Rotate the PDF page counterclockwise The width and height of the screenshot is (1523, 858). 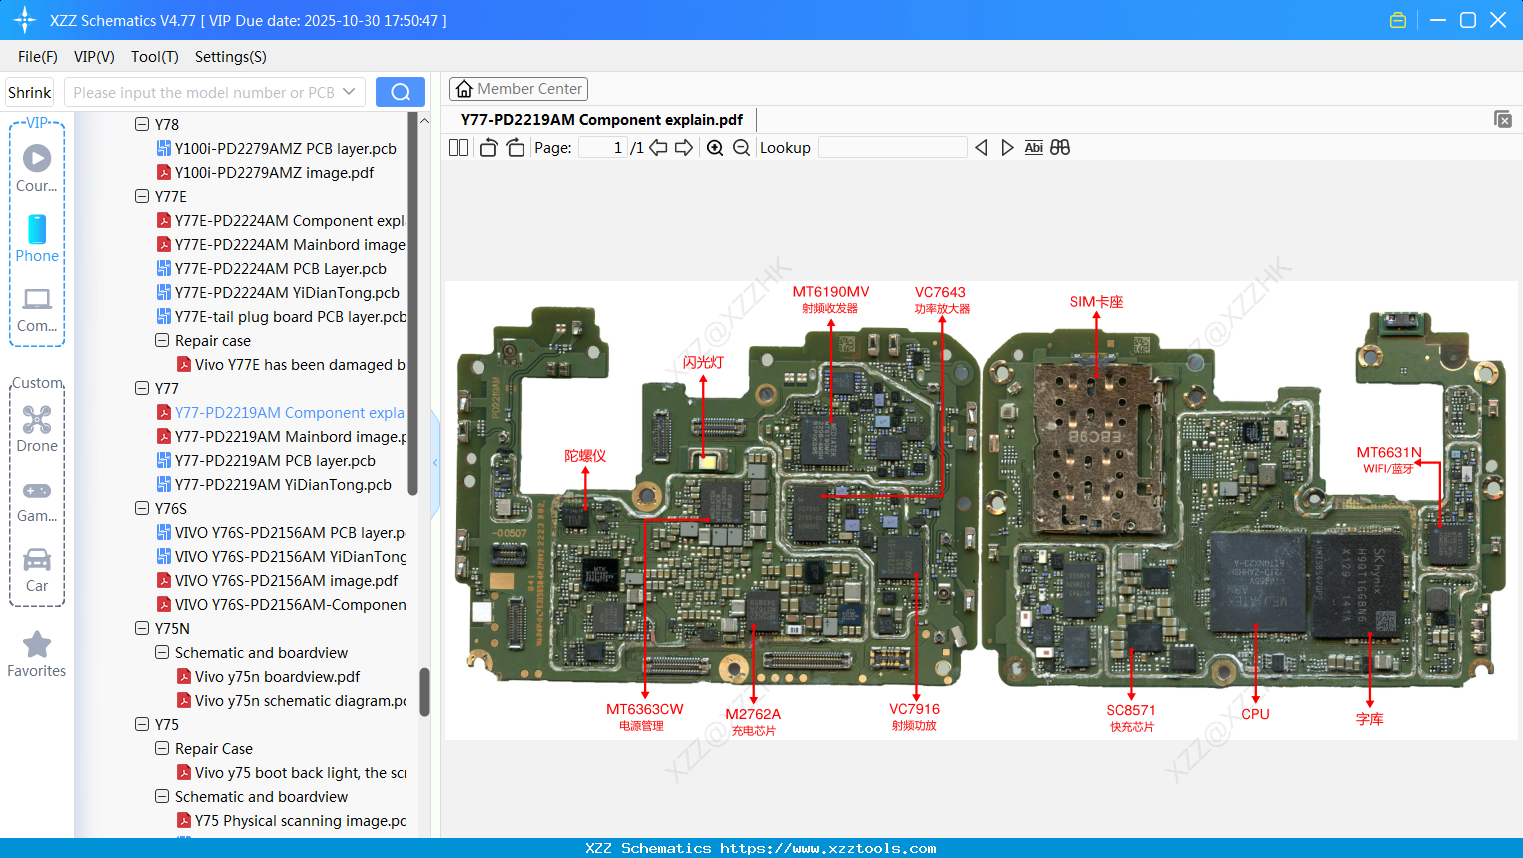487,147
